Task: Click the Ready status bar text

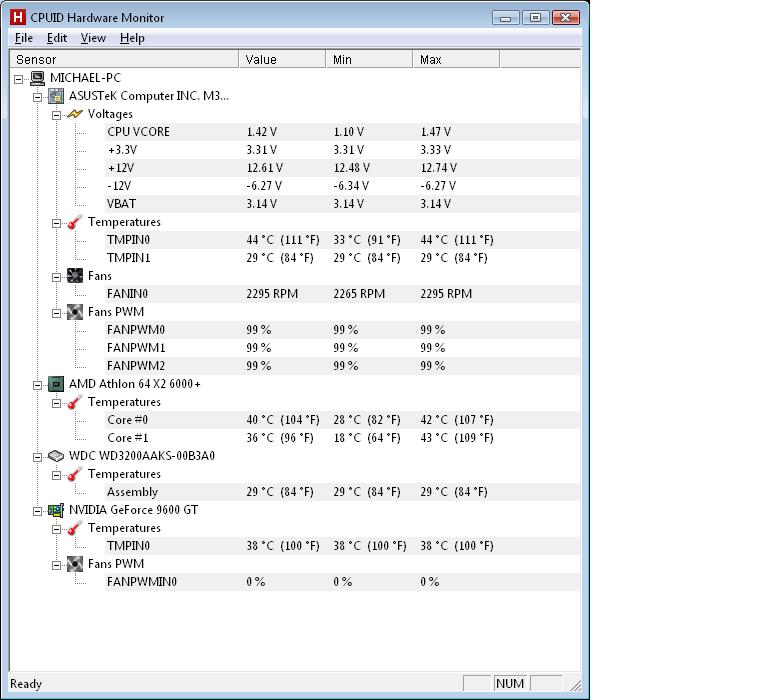Action: [x=26, y=684]
